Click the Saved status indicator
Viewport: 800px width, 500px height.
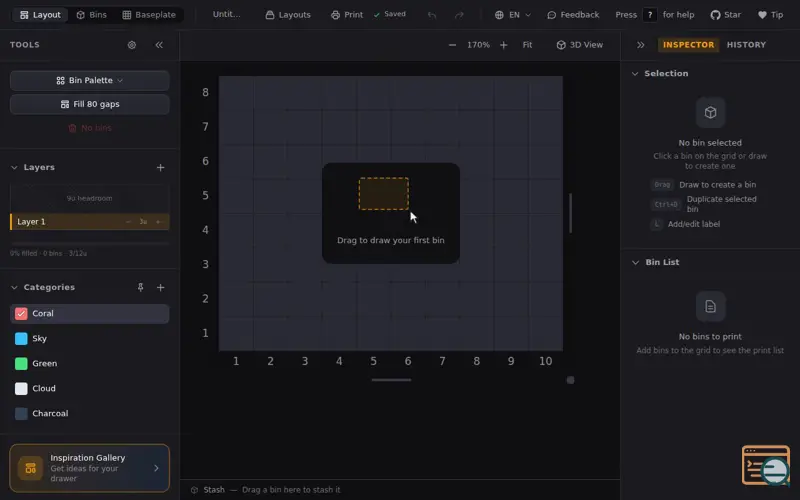[x=390, y=14]
